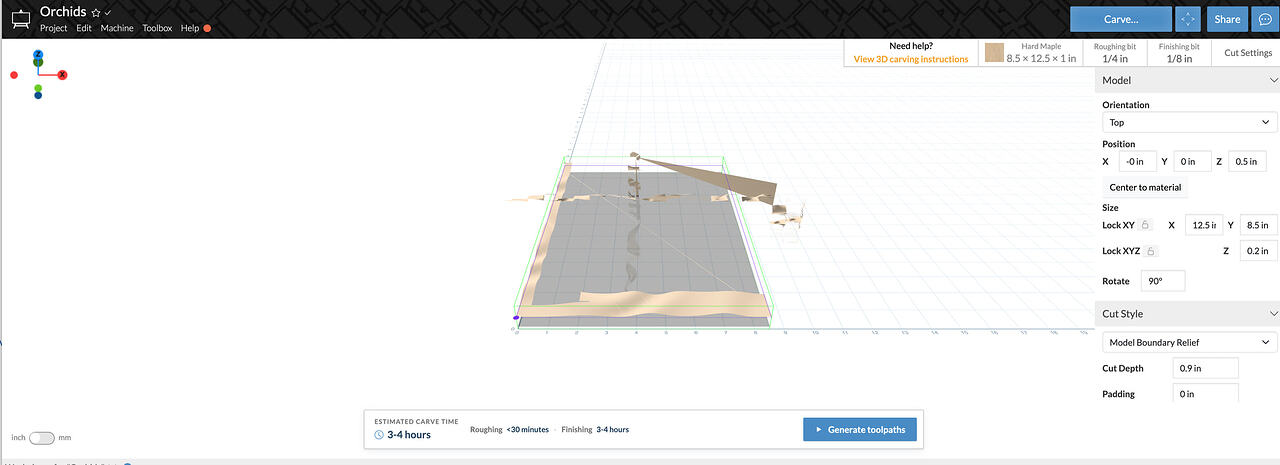
Task: Click the Orchids project title
Action: (63, 12)
